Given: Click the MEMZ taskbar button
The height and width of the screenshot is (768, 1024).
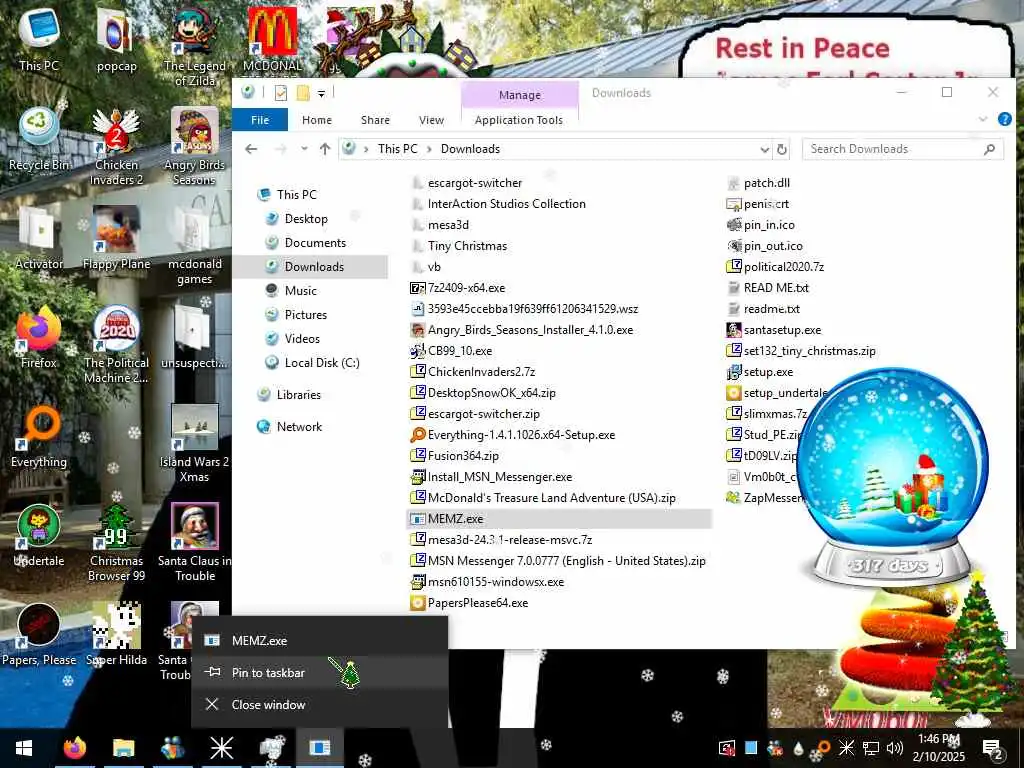Looking at the screenshot, I should [x=320, y=748].
